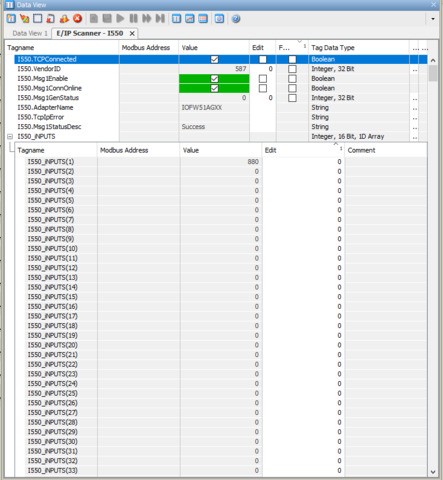
Task: Open the toolbar overflow dropdown arrow
Action: click(x=433, y=19)
